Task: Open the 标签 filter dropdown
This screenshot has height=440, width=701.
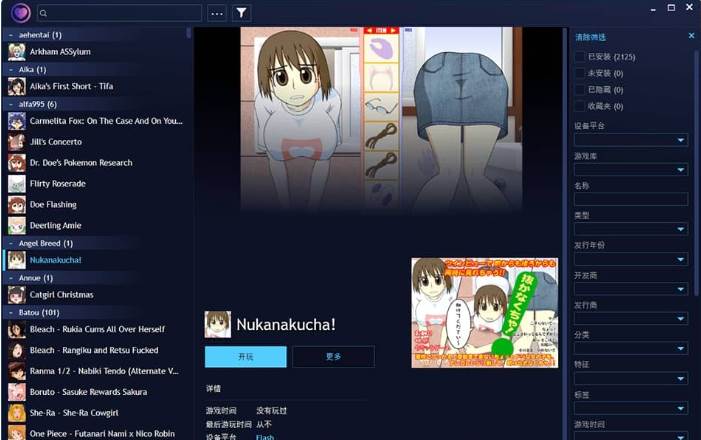Action: [631, 408]
